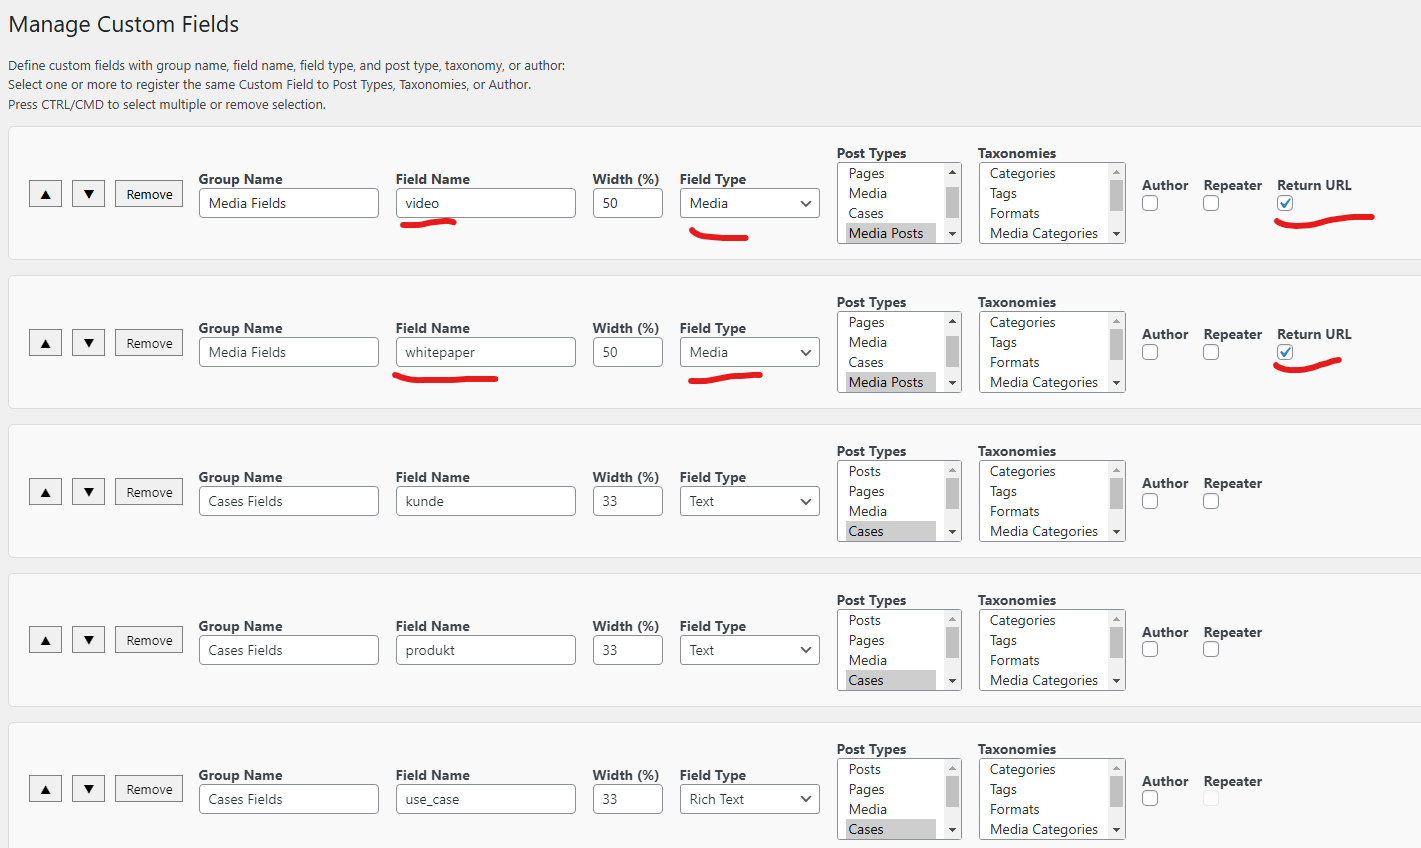Move the whitepaper field down with arrow

point(88,343)
